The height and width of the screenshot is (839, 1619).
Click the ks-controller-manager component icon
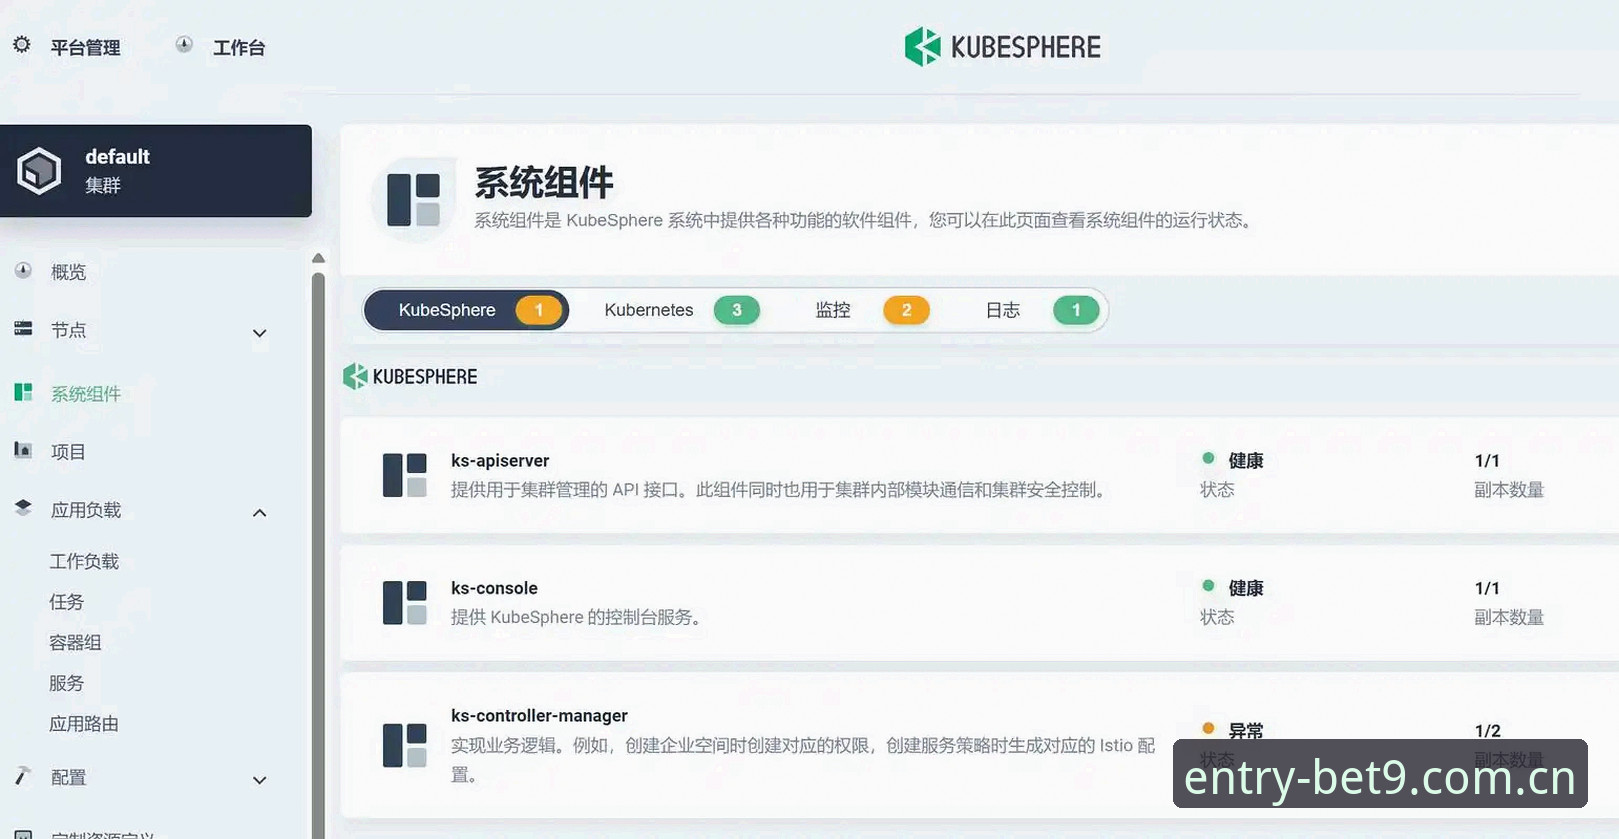click(x=405, y=746)
